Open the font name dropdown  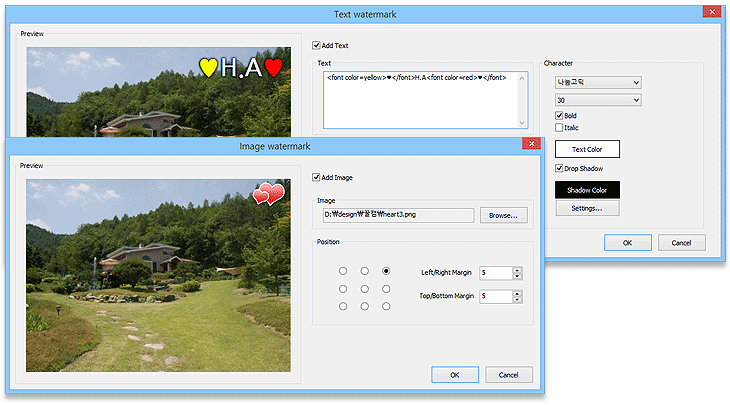(x=598, y=82)
